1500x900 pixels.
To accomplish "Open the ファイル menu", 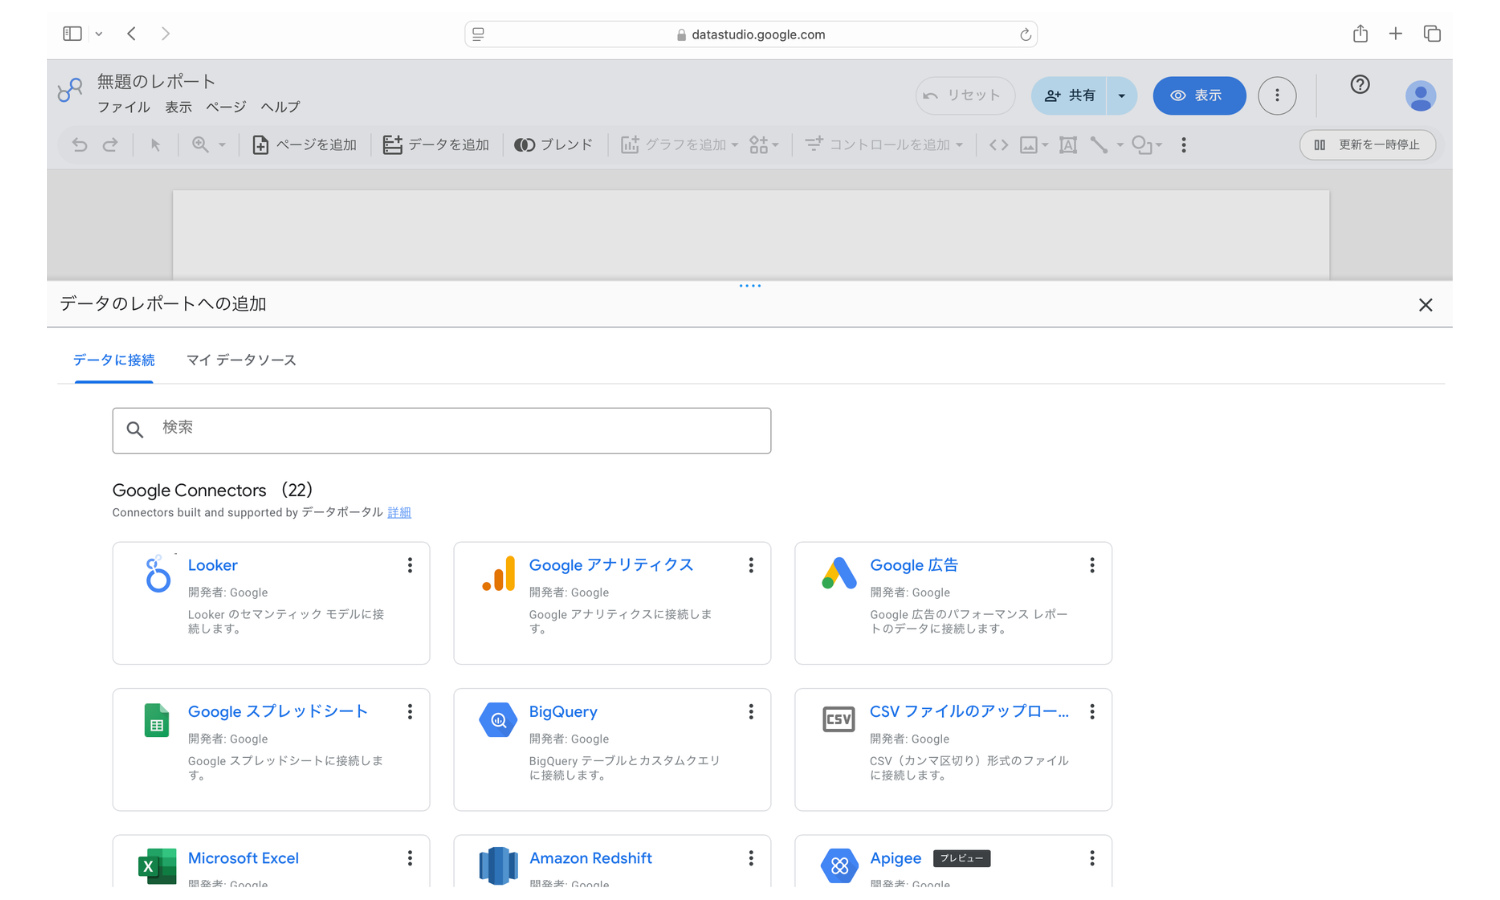I will pos(123,107).
